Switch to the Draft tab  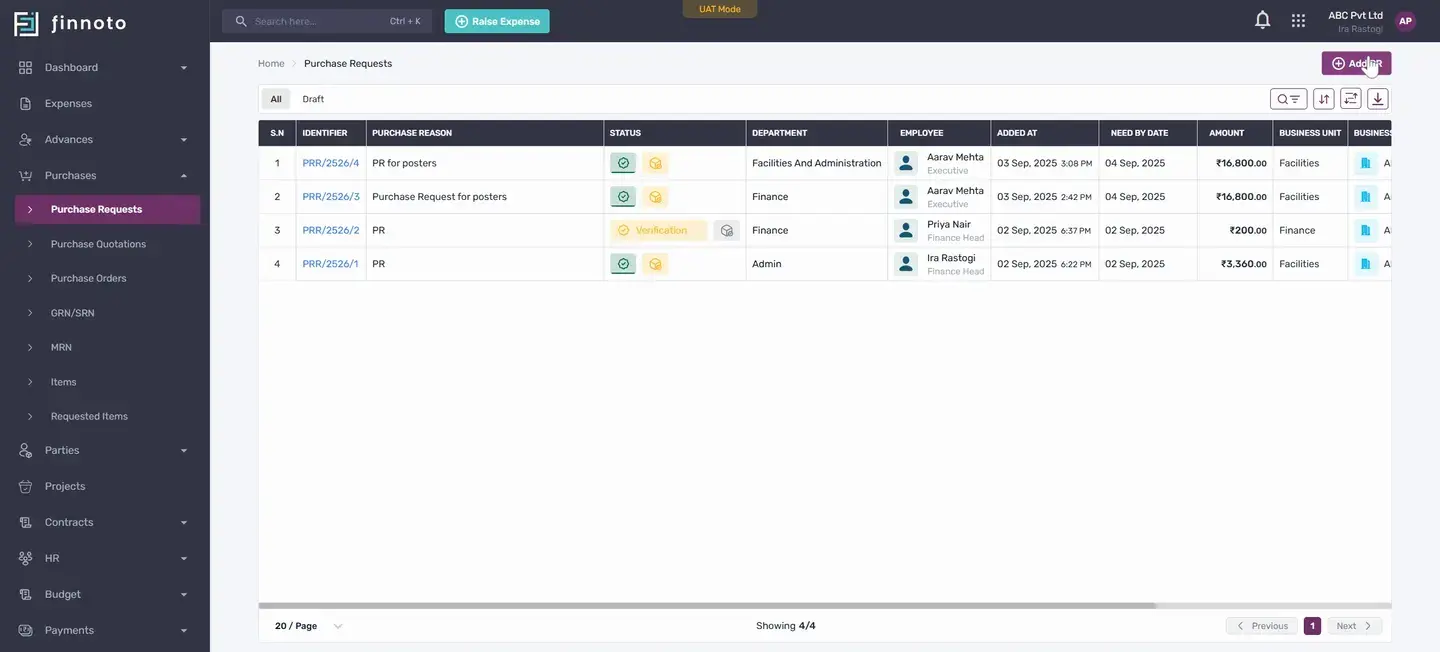coord(313,99)
